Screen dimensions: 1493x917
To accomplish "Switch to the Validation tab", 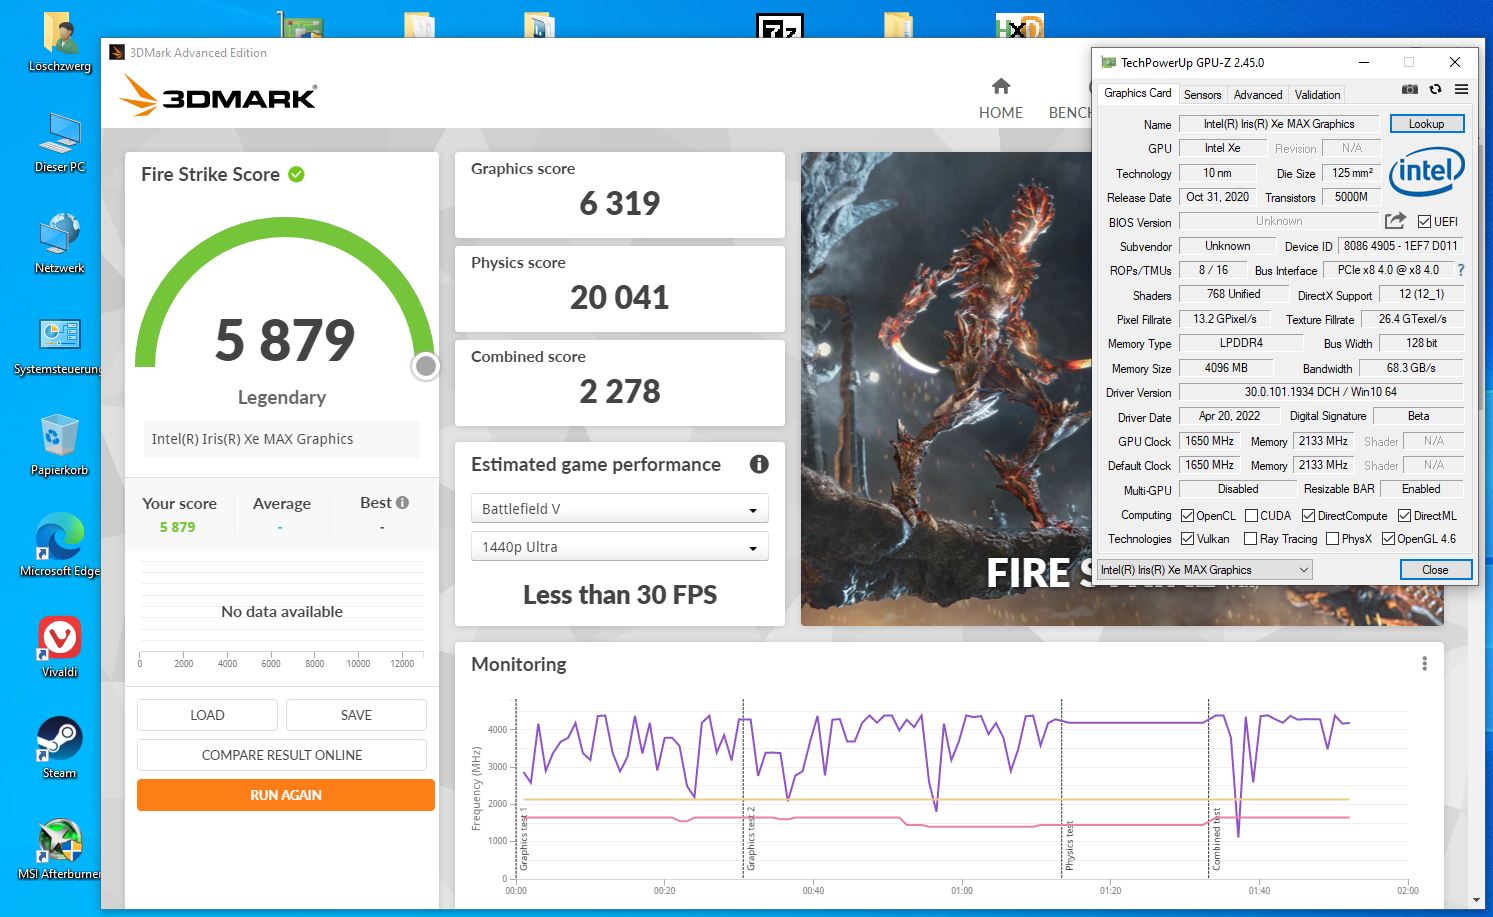I will 1317,95.
